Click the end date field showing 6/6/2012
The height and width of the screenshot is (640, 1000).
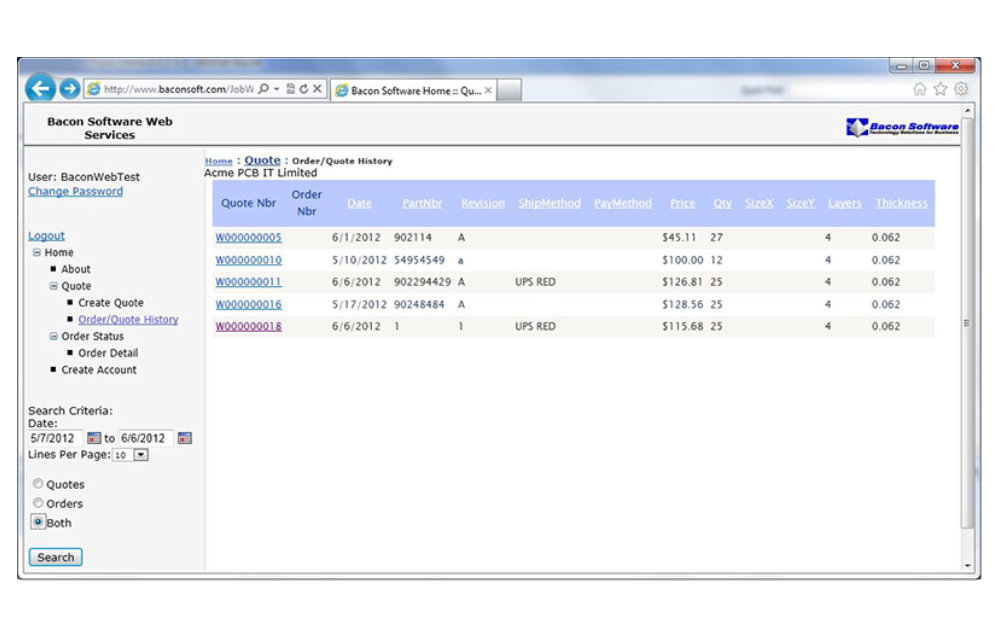(x=146, y=438)
